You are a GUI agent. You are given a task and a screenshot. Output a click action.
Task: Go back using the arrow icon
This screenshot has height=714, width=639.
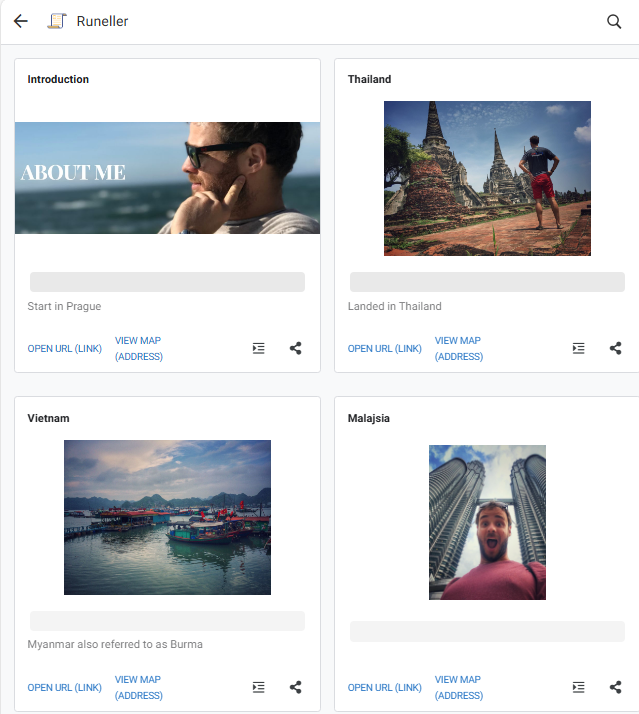(x=21, y=21)
